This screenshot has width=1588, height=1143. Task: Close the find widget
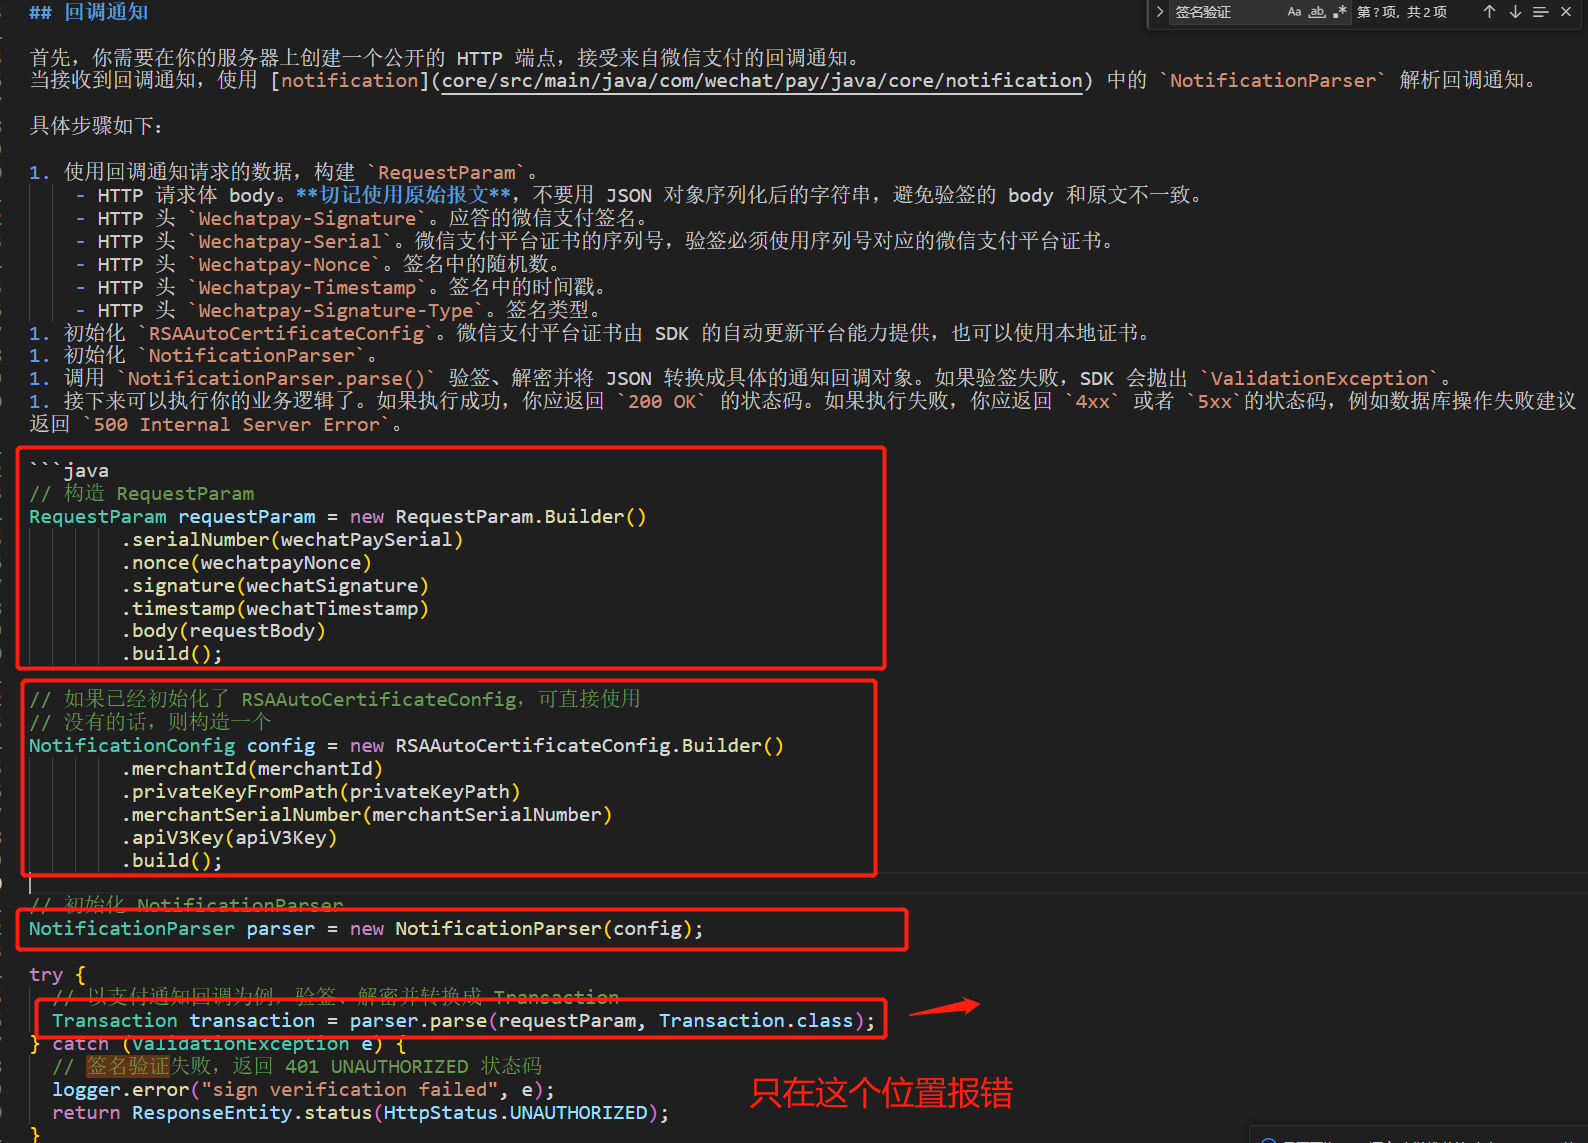(1566, 12)
